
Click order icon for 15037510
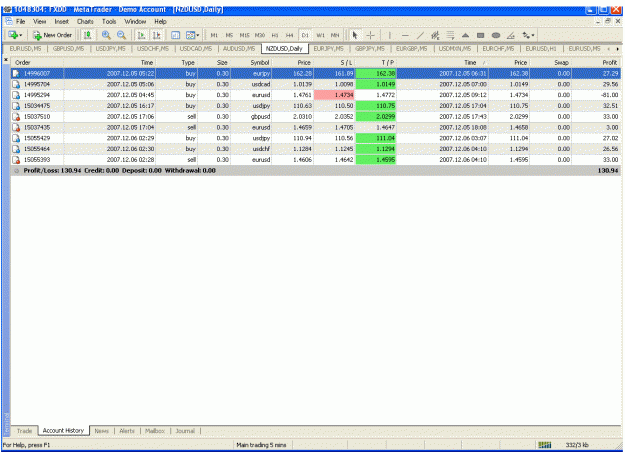16,117
